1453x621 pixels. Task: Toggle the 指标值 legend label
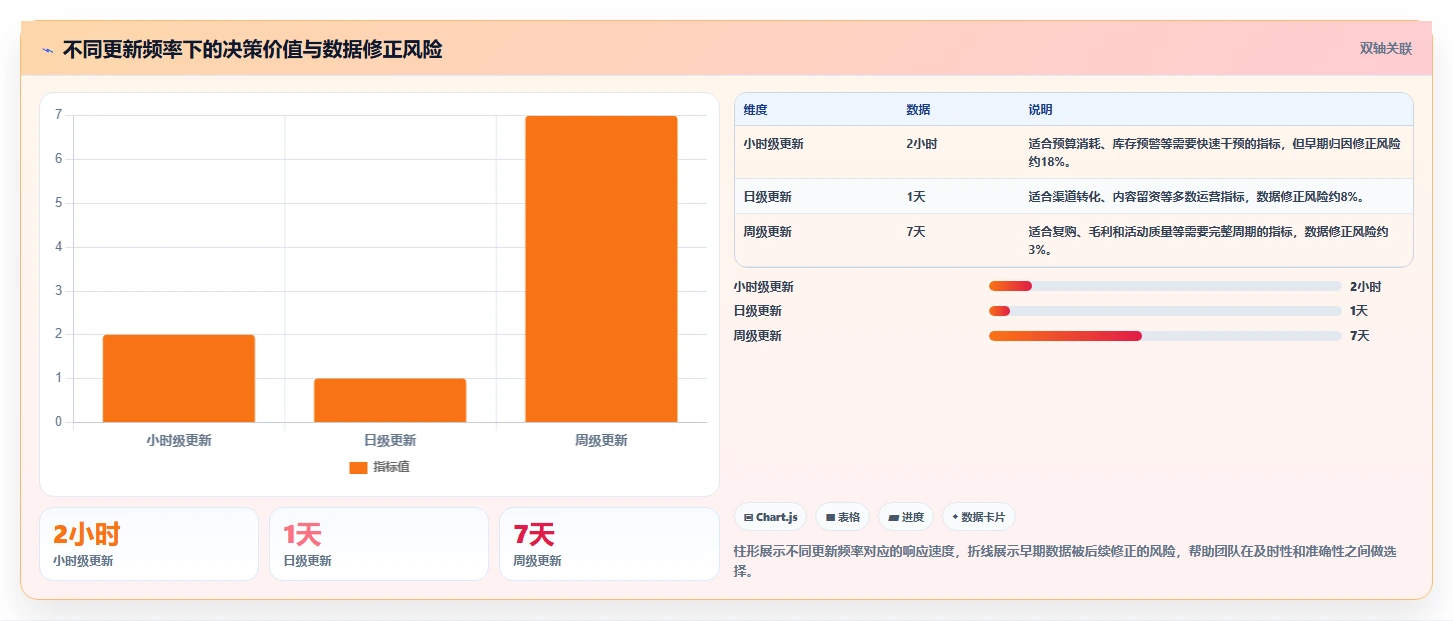coord(391,467)
